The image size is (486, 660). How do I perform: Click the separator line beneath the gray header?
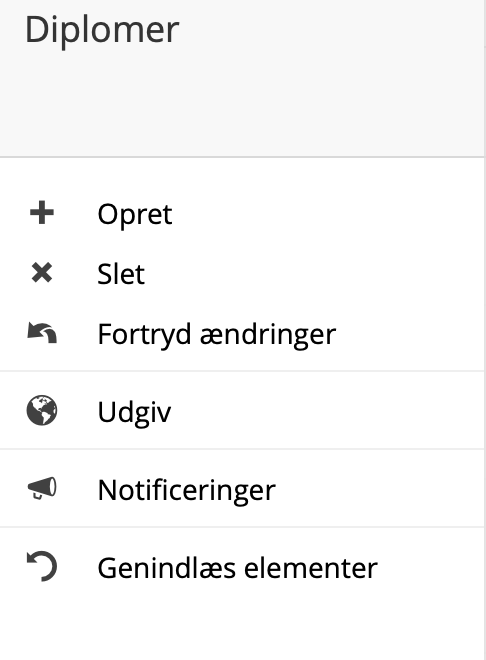click(x=242, y=157)
